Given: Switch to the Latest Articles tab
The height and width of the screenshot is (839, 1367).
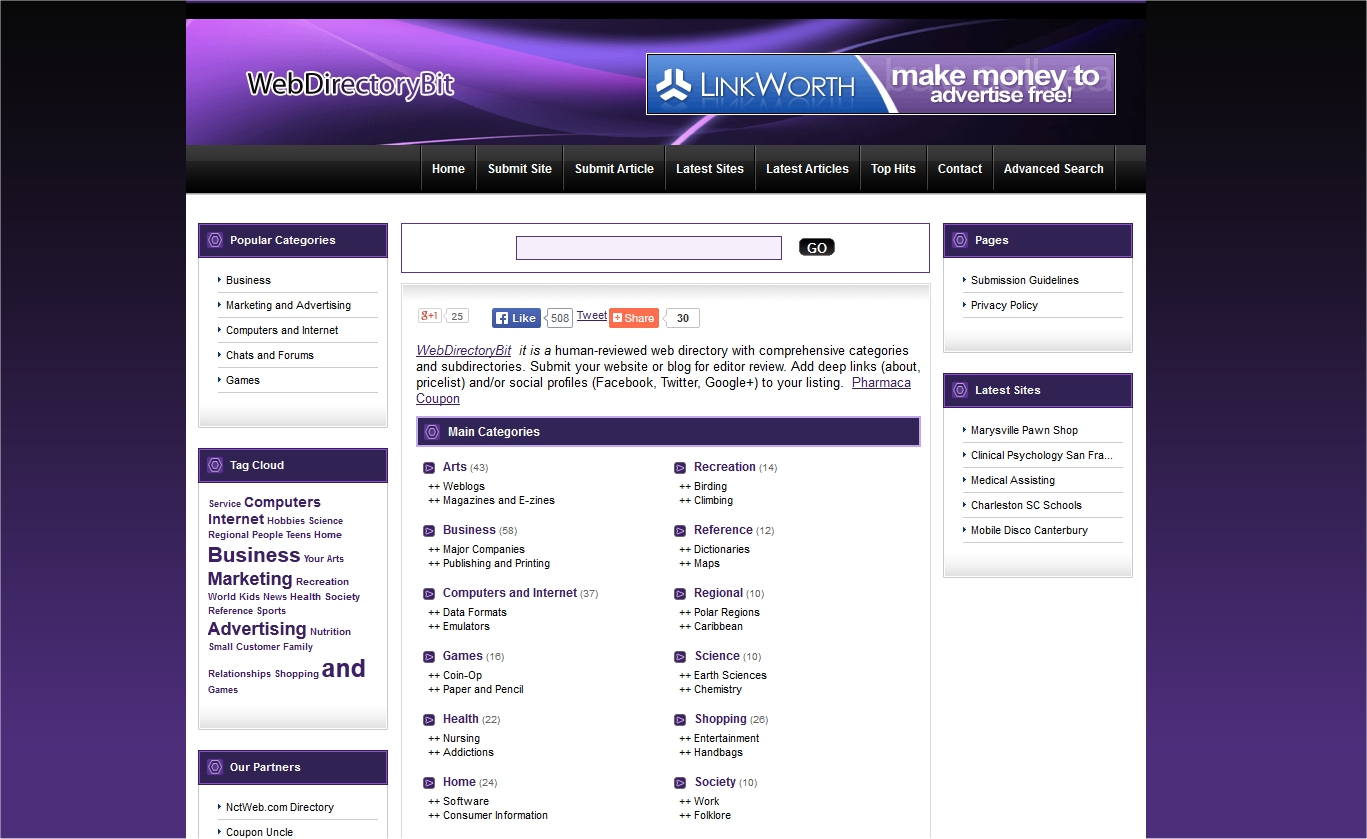Looking at the screenshot, I should pos(807,168).
